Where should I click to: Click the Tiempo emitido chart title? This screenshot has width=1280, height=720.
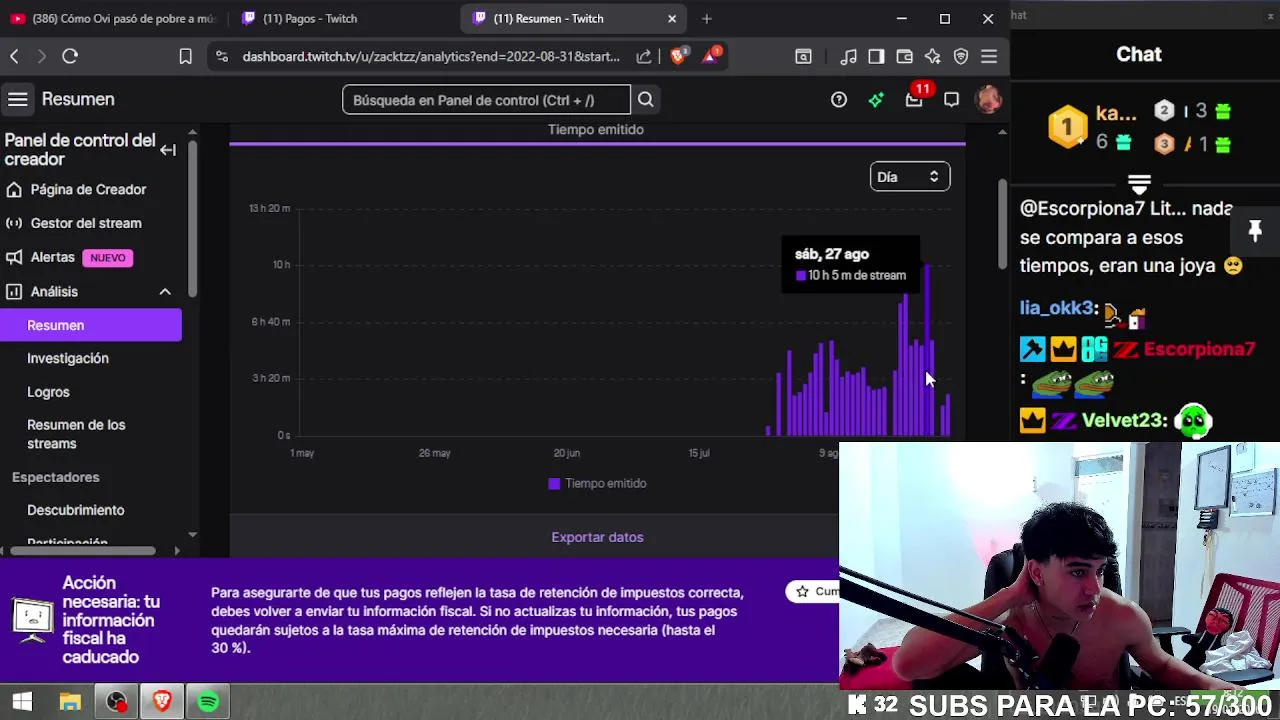[x=595, y=130]
